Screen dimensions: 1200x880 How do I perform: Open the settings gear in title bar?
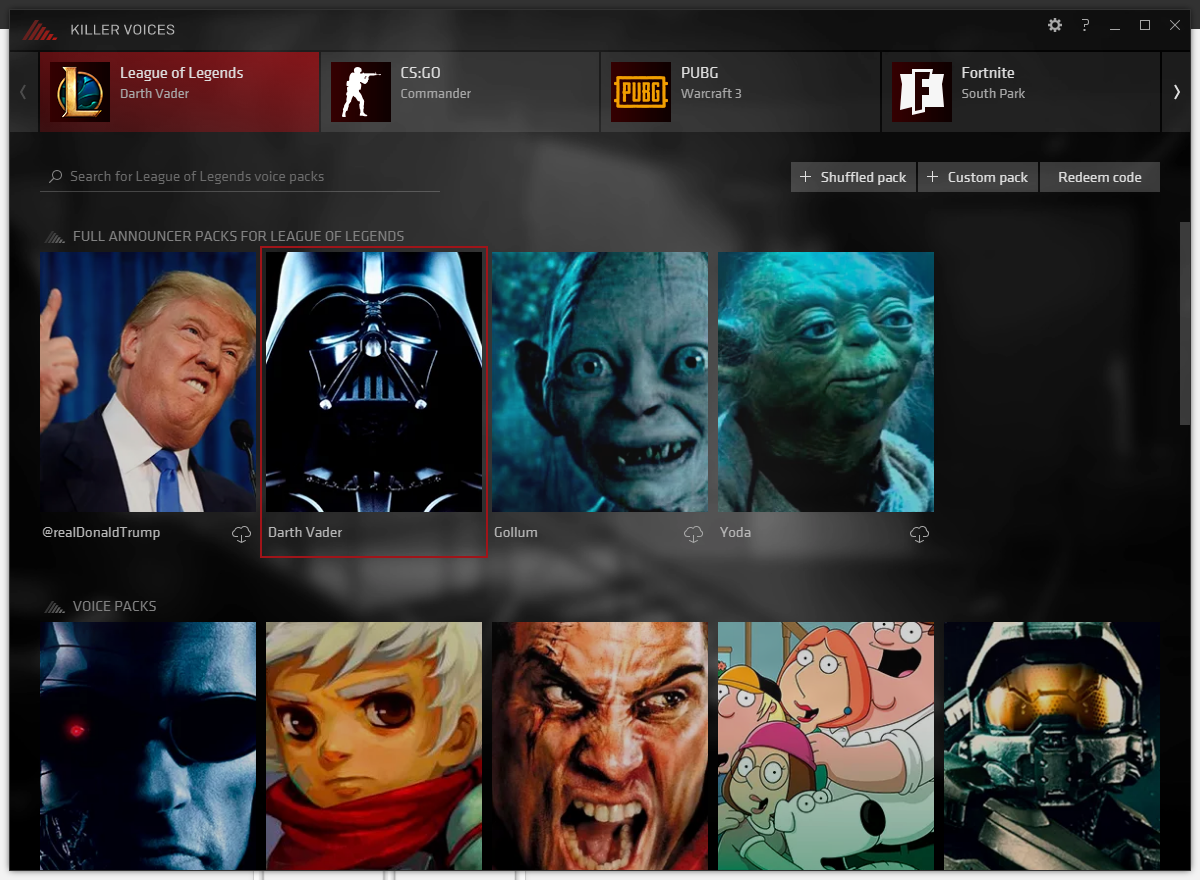1055,25
